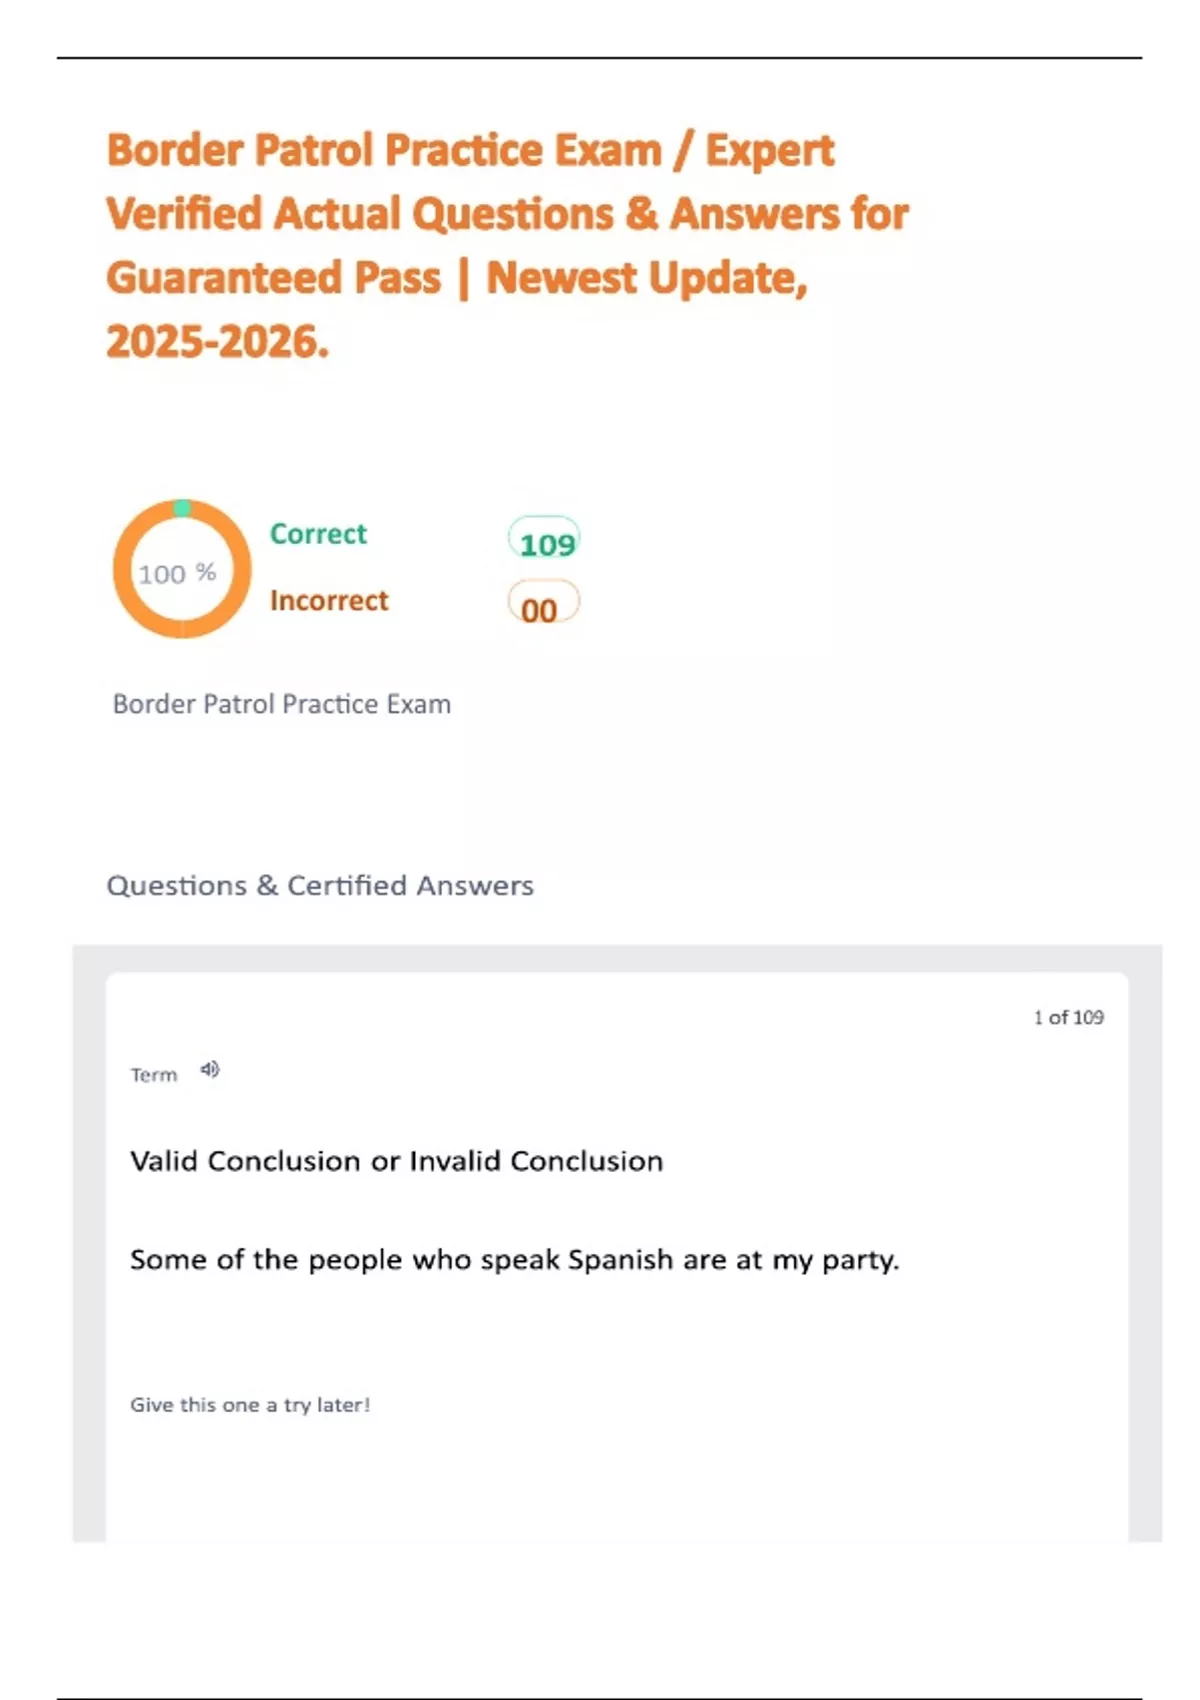Play audio with the speaker icon beside Term
The width and height of the screenshot is (1200, 1700).
click(209, 1070)
